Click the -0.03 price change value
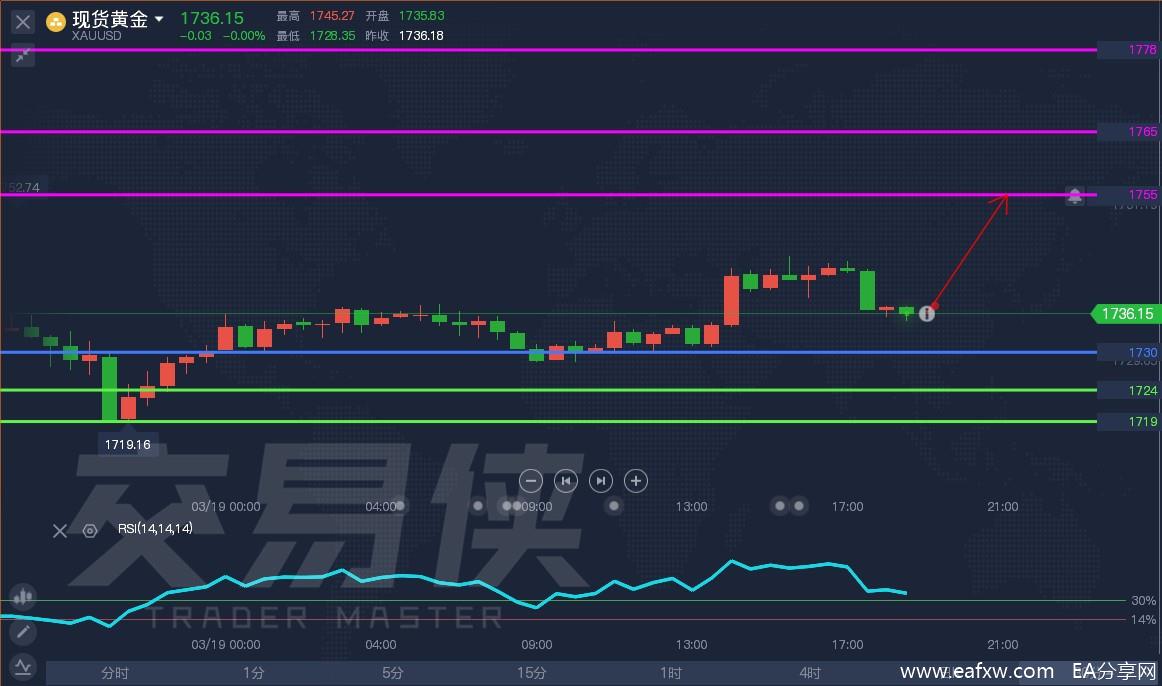This screenshot has width=1162, height=686. 196,36
